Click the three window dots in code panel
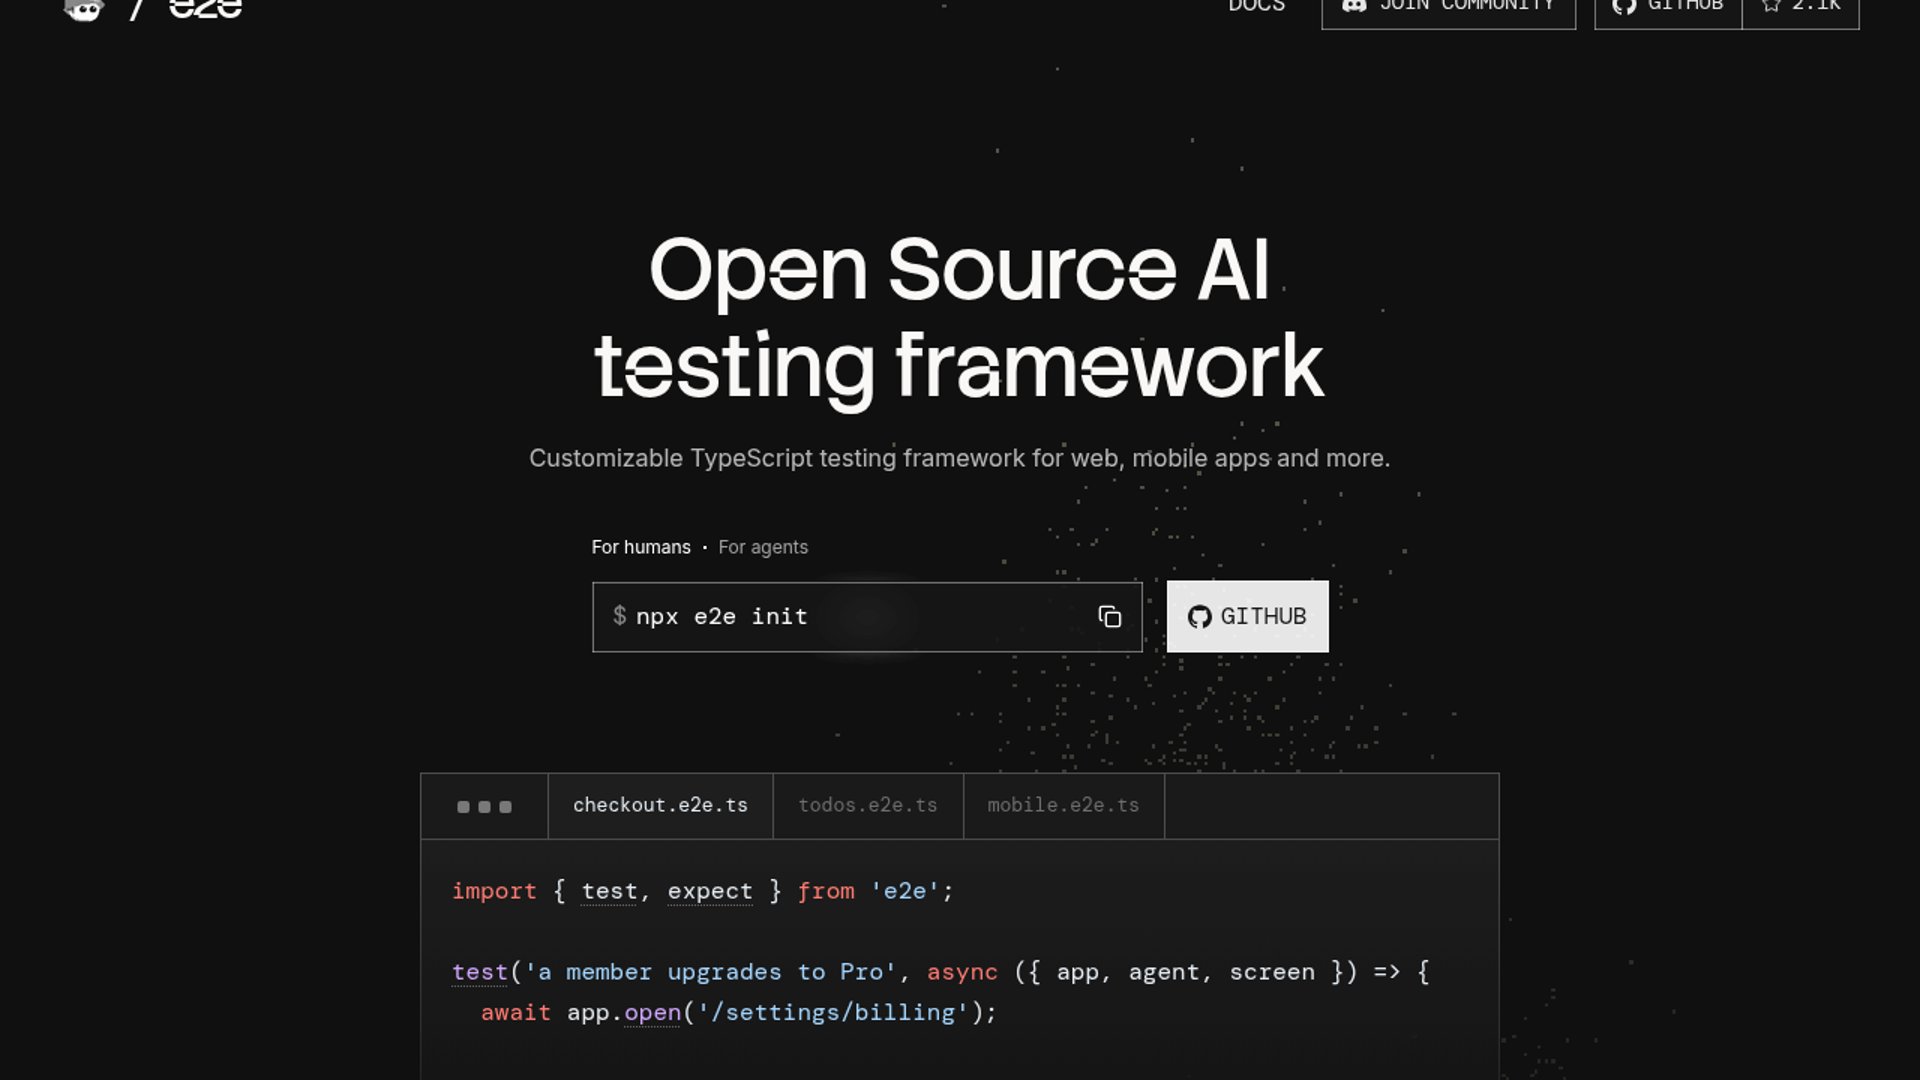The height and width of the screenshot is (1080, 1920). pyautogui.click(x=484, y=807)
